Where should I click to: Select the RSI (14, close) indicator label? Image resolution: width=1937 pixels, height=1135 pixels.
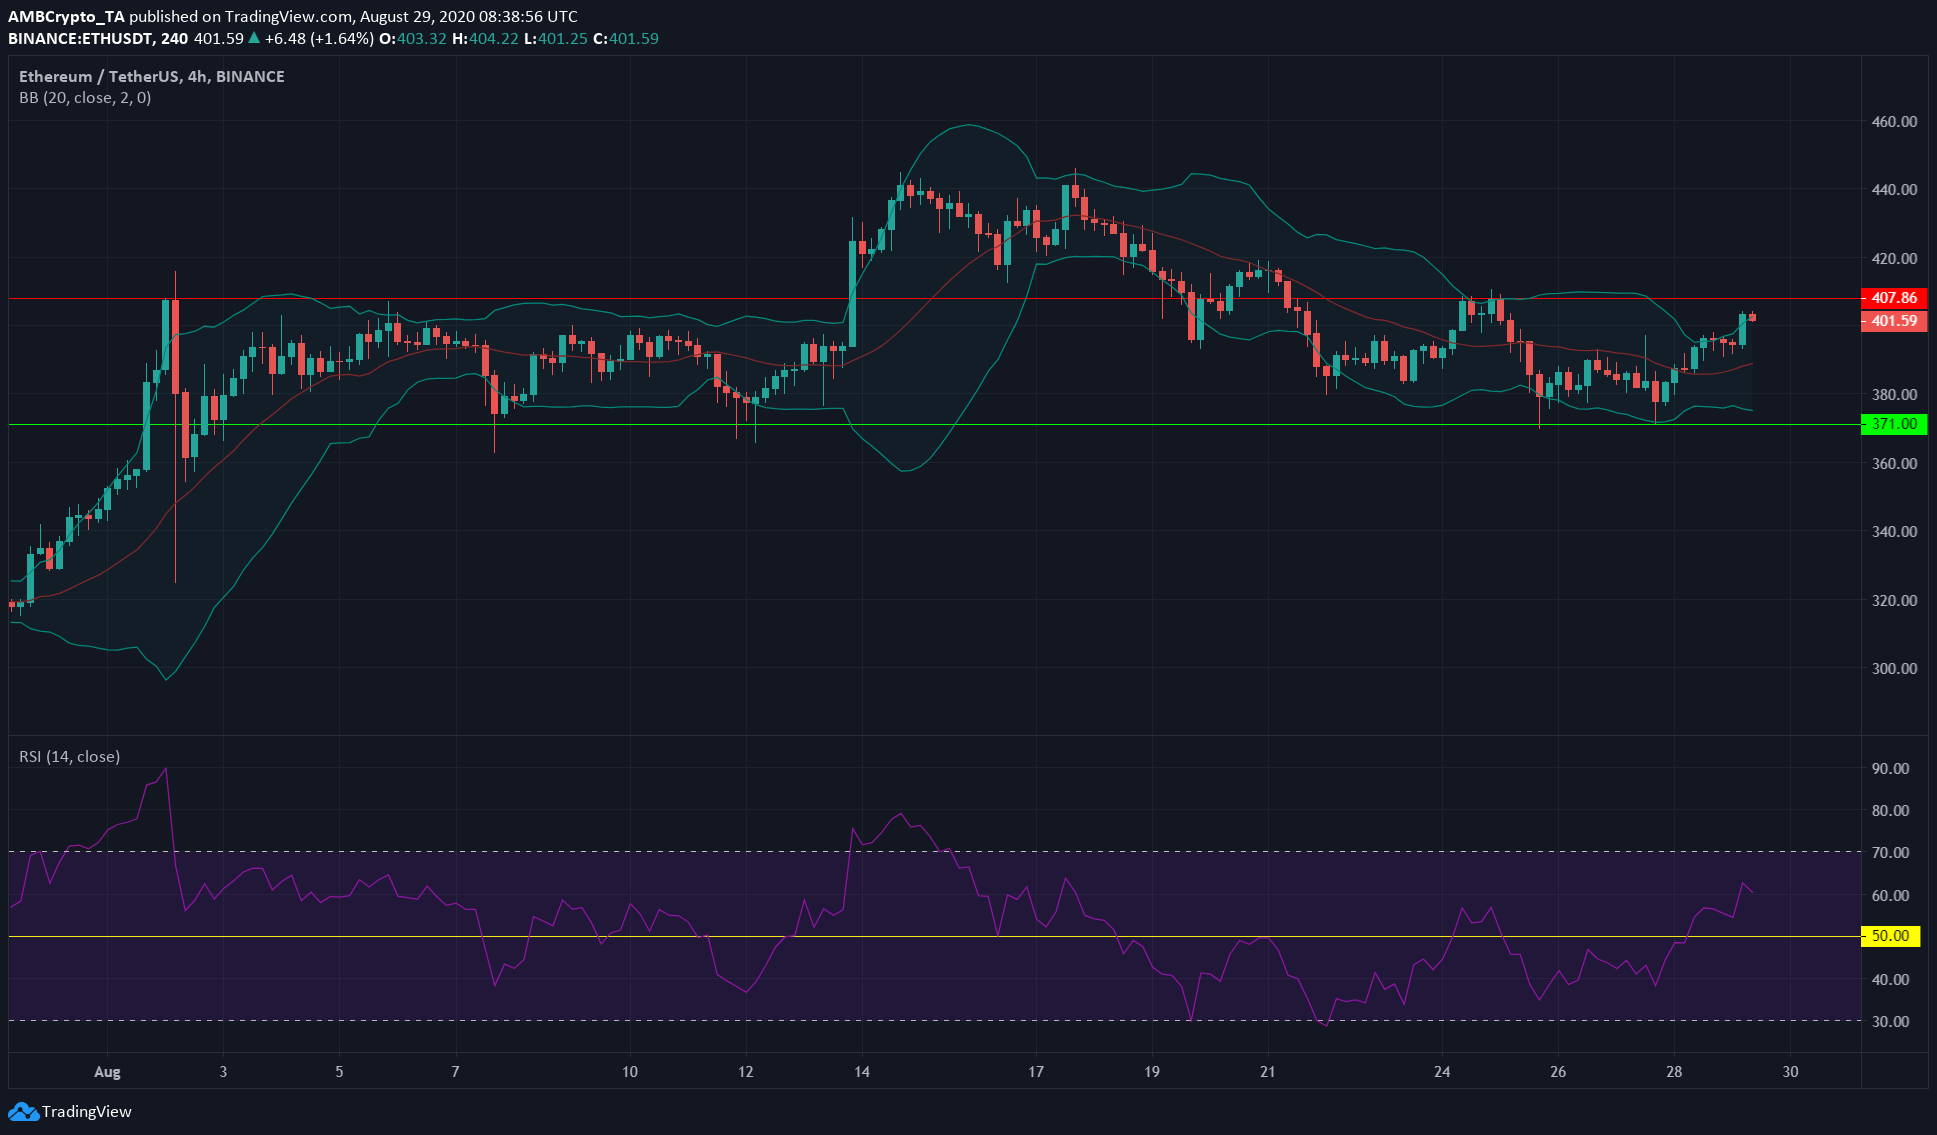(x=69, y=757)
